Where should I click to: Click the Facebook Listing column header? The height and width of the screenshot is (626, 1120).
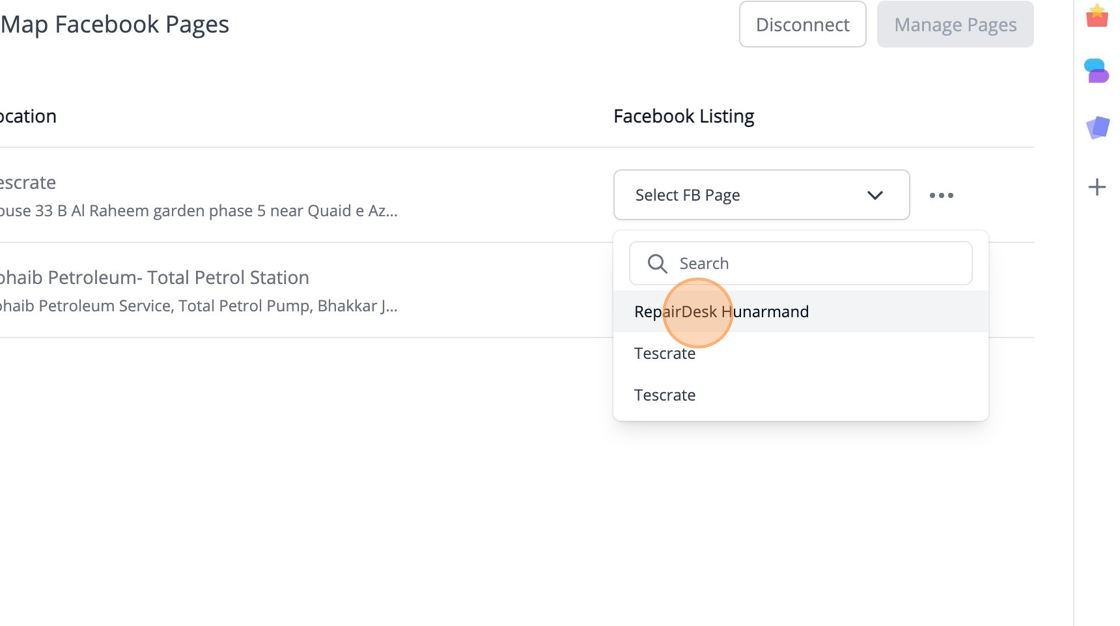684,116
